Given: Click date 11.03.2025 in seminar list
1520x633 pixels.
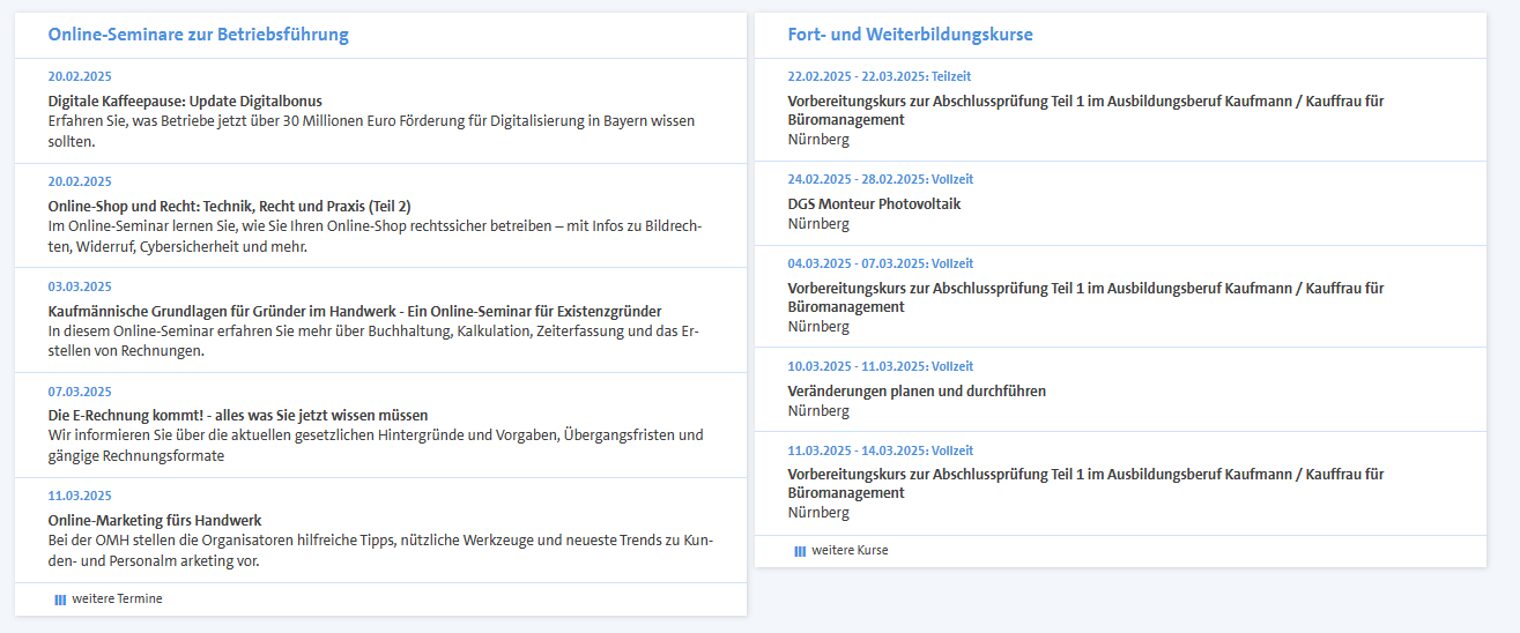Looking at the screenshot, I should point(80,496).
